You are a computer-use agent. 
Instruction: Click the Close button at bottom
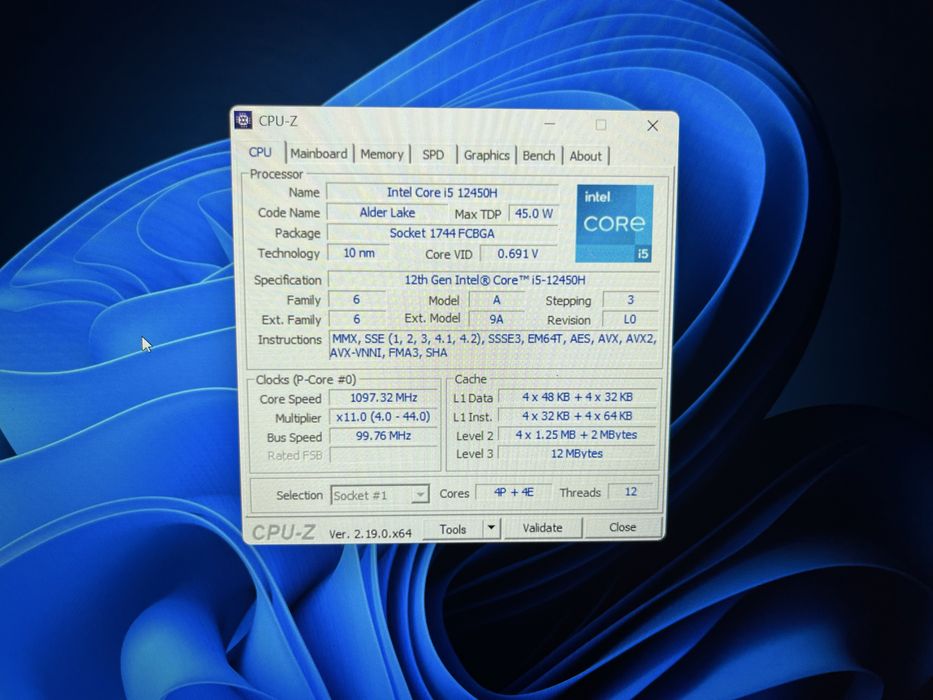click(622, 527)
